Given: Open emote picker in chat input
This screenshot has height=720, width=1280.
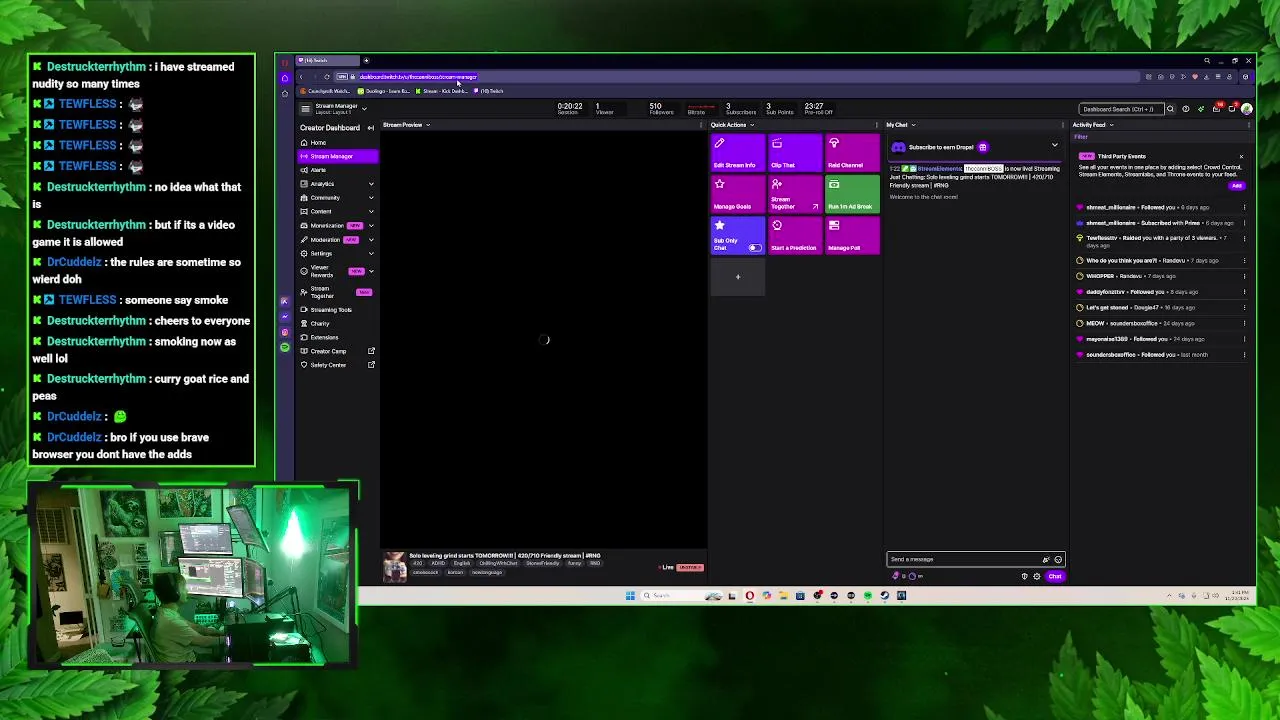Looking at the screenshot, I should pyautogui.click(x=1058, y=559).
